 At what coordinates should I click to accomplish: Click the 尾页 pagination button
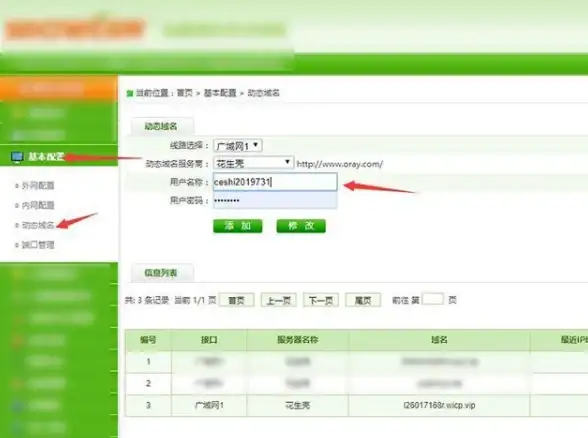click(363, 300)
